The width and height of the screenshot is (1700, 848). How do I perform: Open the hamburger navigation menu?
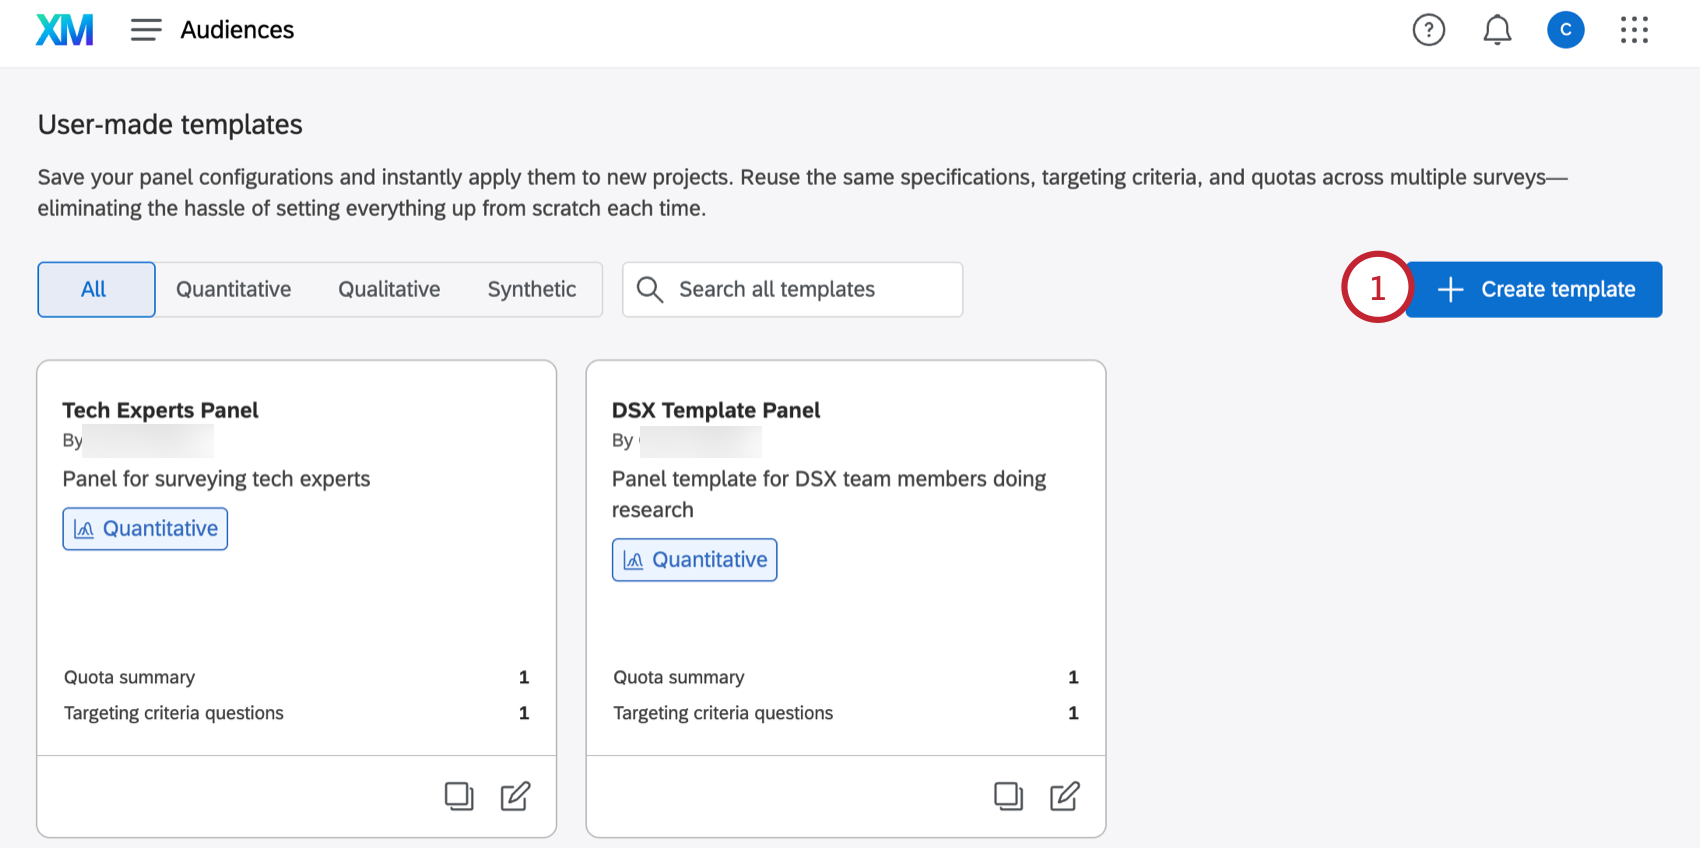[146, 30]
